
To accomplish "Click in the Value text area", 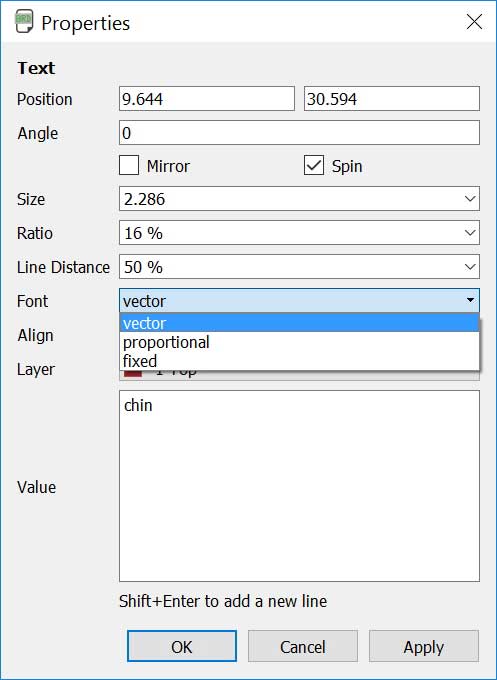I will [299, 486].
